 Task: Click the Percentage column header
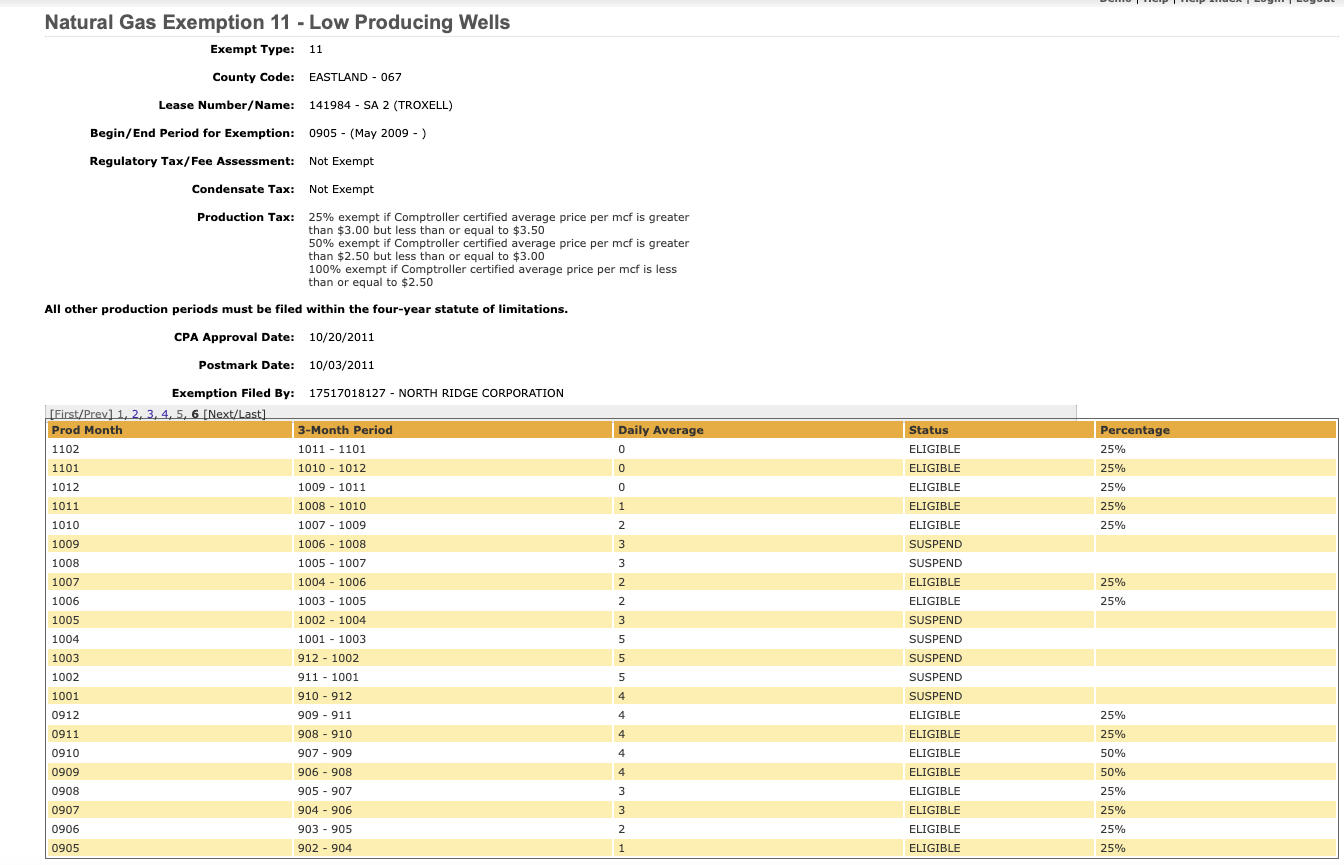click(x=1134, y=430)
